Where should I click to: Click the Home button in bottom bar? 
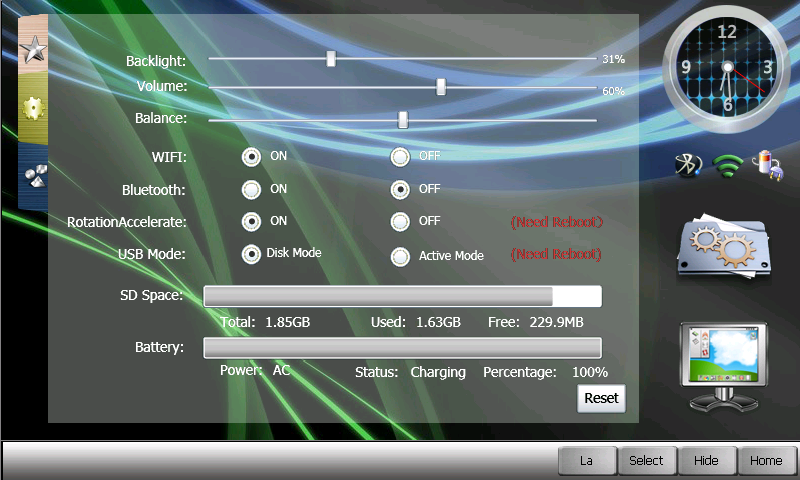pyautogui.click(x=766, y=461)
